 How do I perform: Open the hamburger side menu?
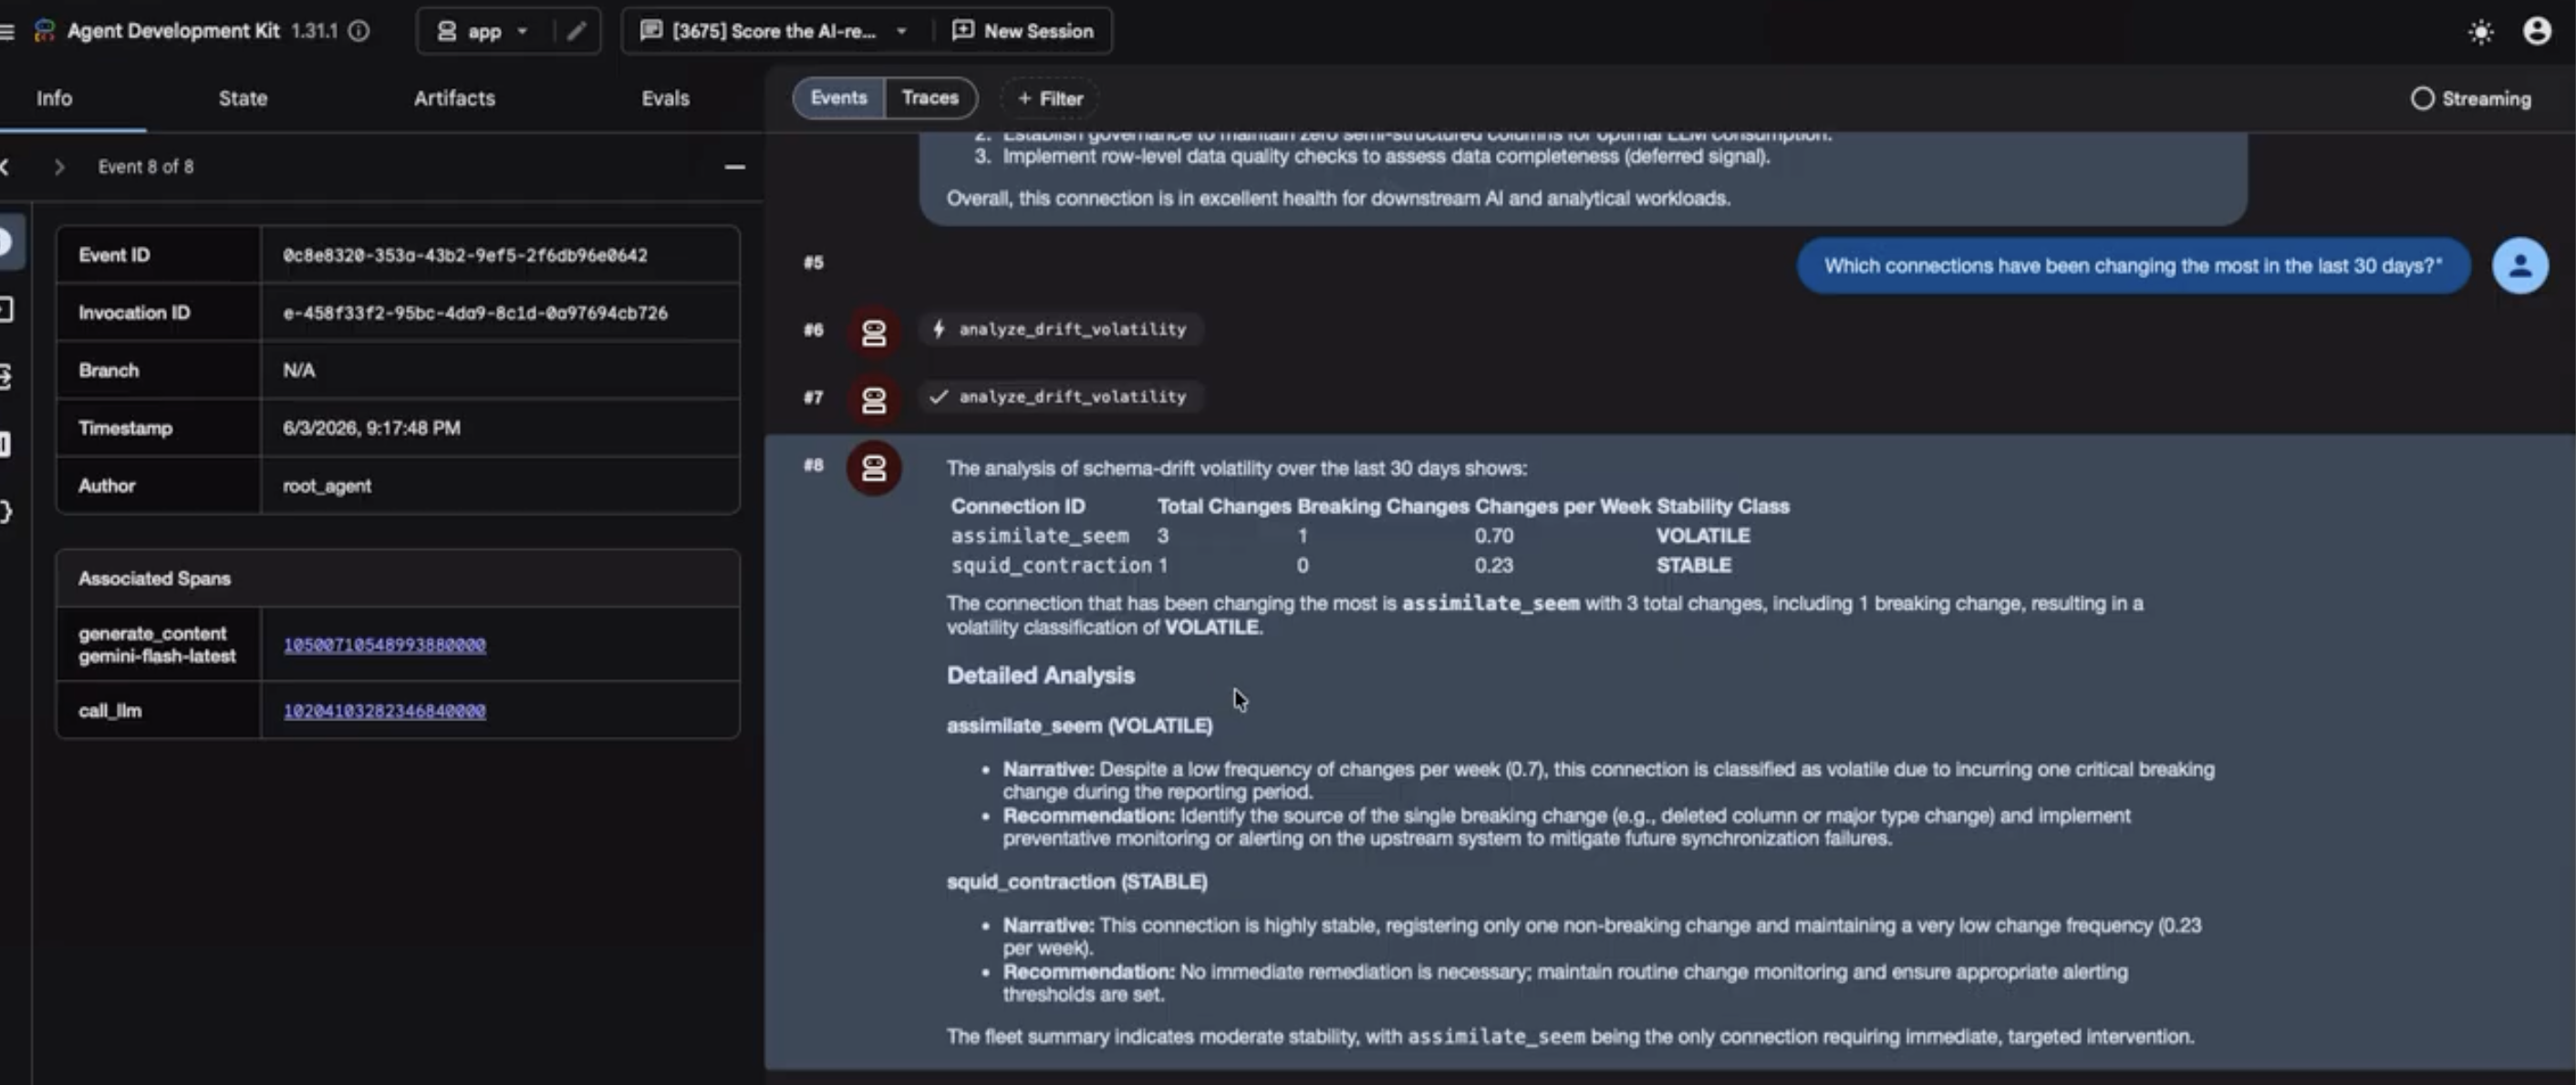[x=6, y=31]
